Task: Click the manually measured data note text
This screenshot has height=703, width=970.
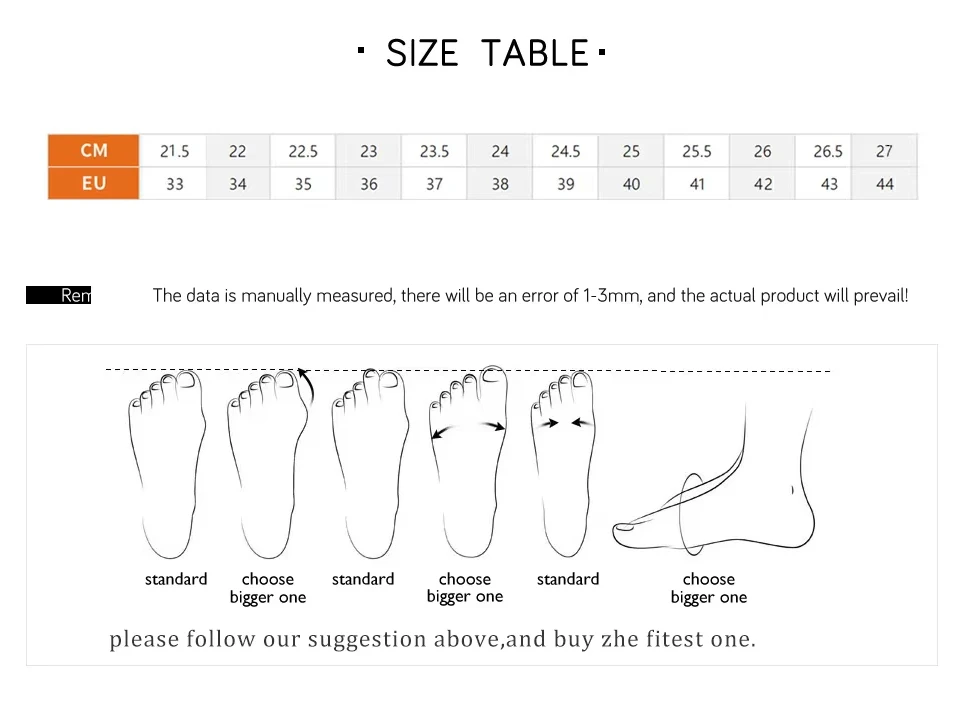Action: click(x=530, y=296)
